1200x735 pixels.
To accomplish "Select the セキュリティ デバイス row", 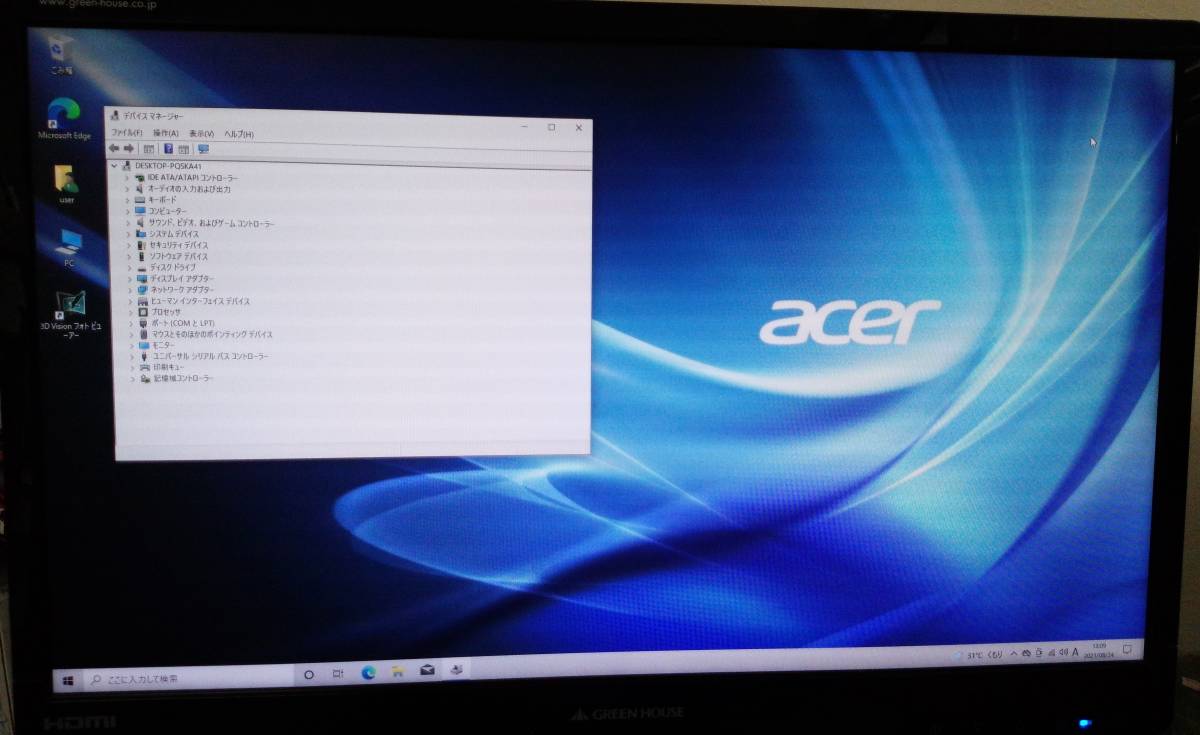I will (172, 245).
